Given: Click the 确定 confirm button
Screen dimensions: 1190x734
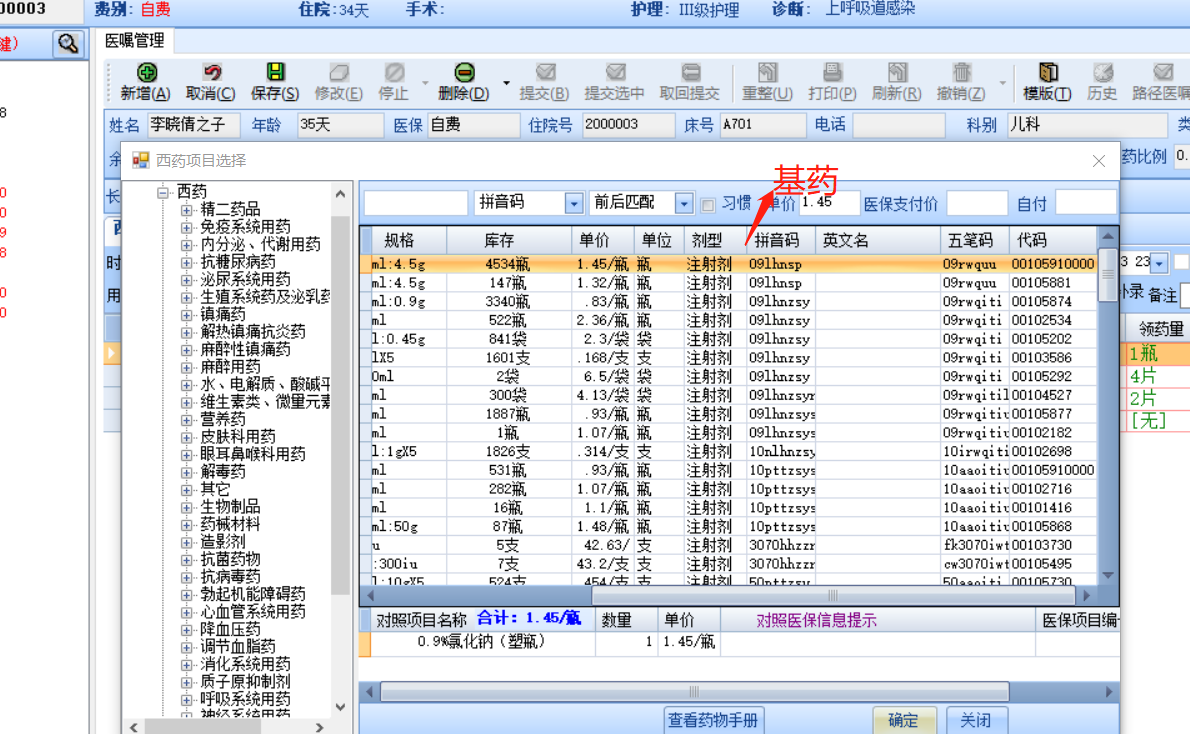Looking at the screenshot, I should [x=902, y=720].
